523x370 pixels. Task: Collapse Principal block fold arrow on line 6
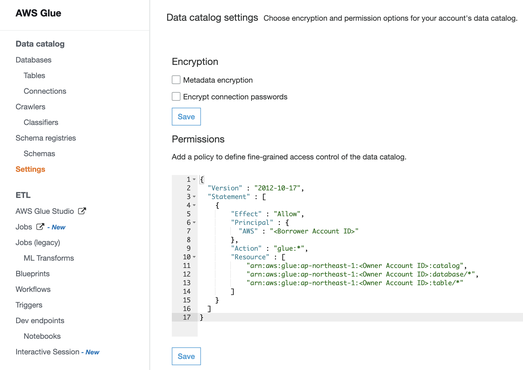point(194,223)
